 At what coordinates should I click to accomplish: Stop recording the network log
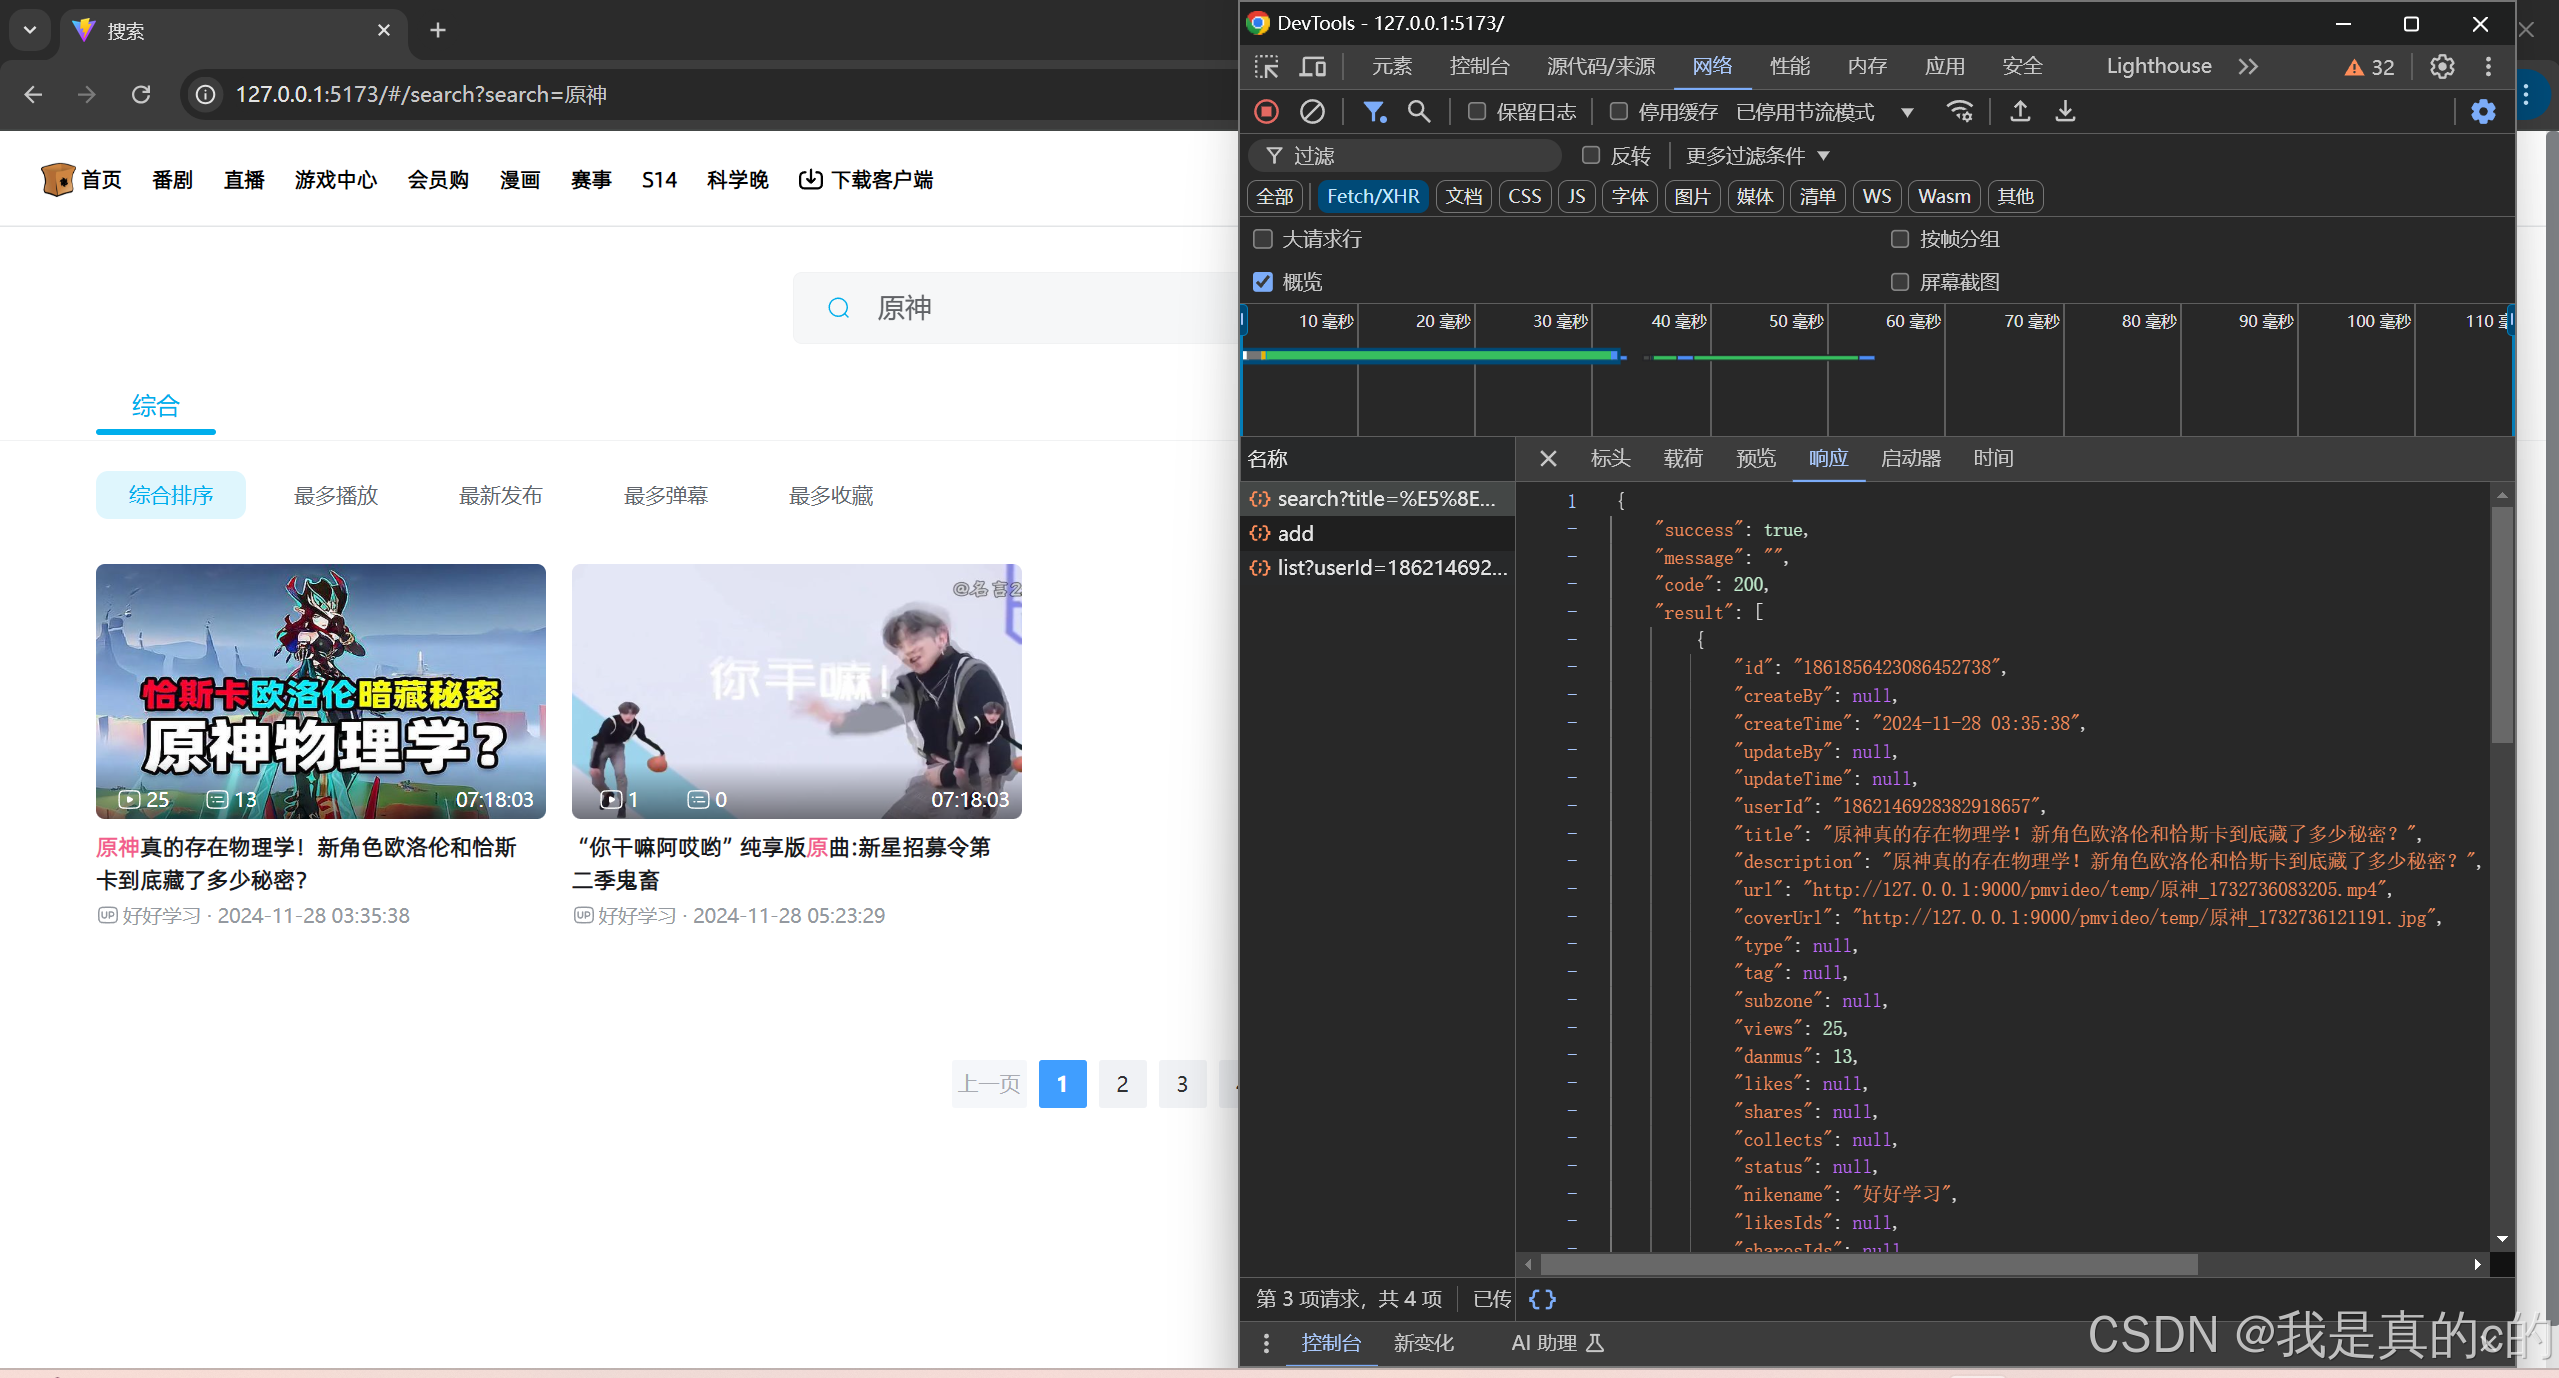(1265, 111)
